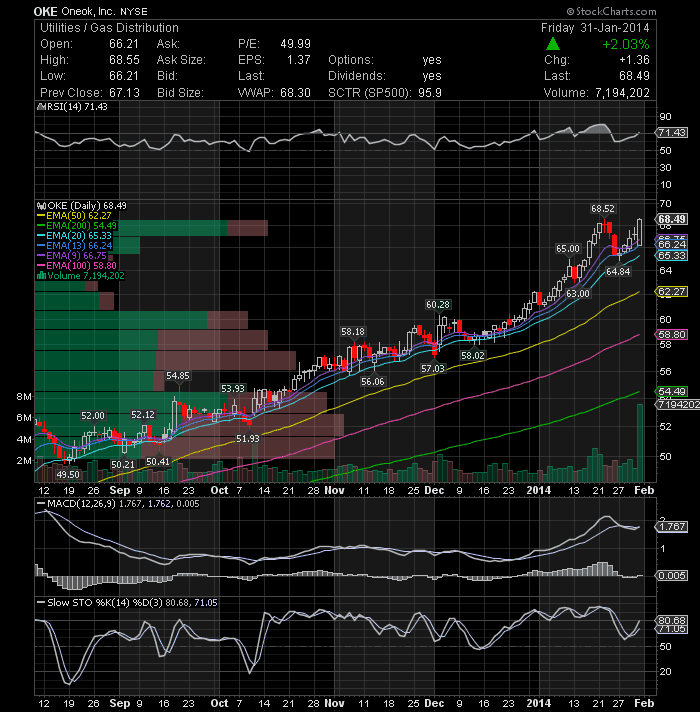Click the 63.00 price annotation
Screen dimensions: 700x712
(x=577, y=294)
